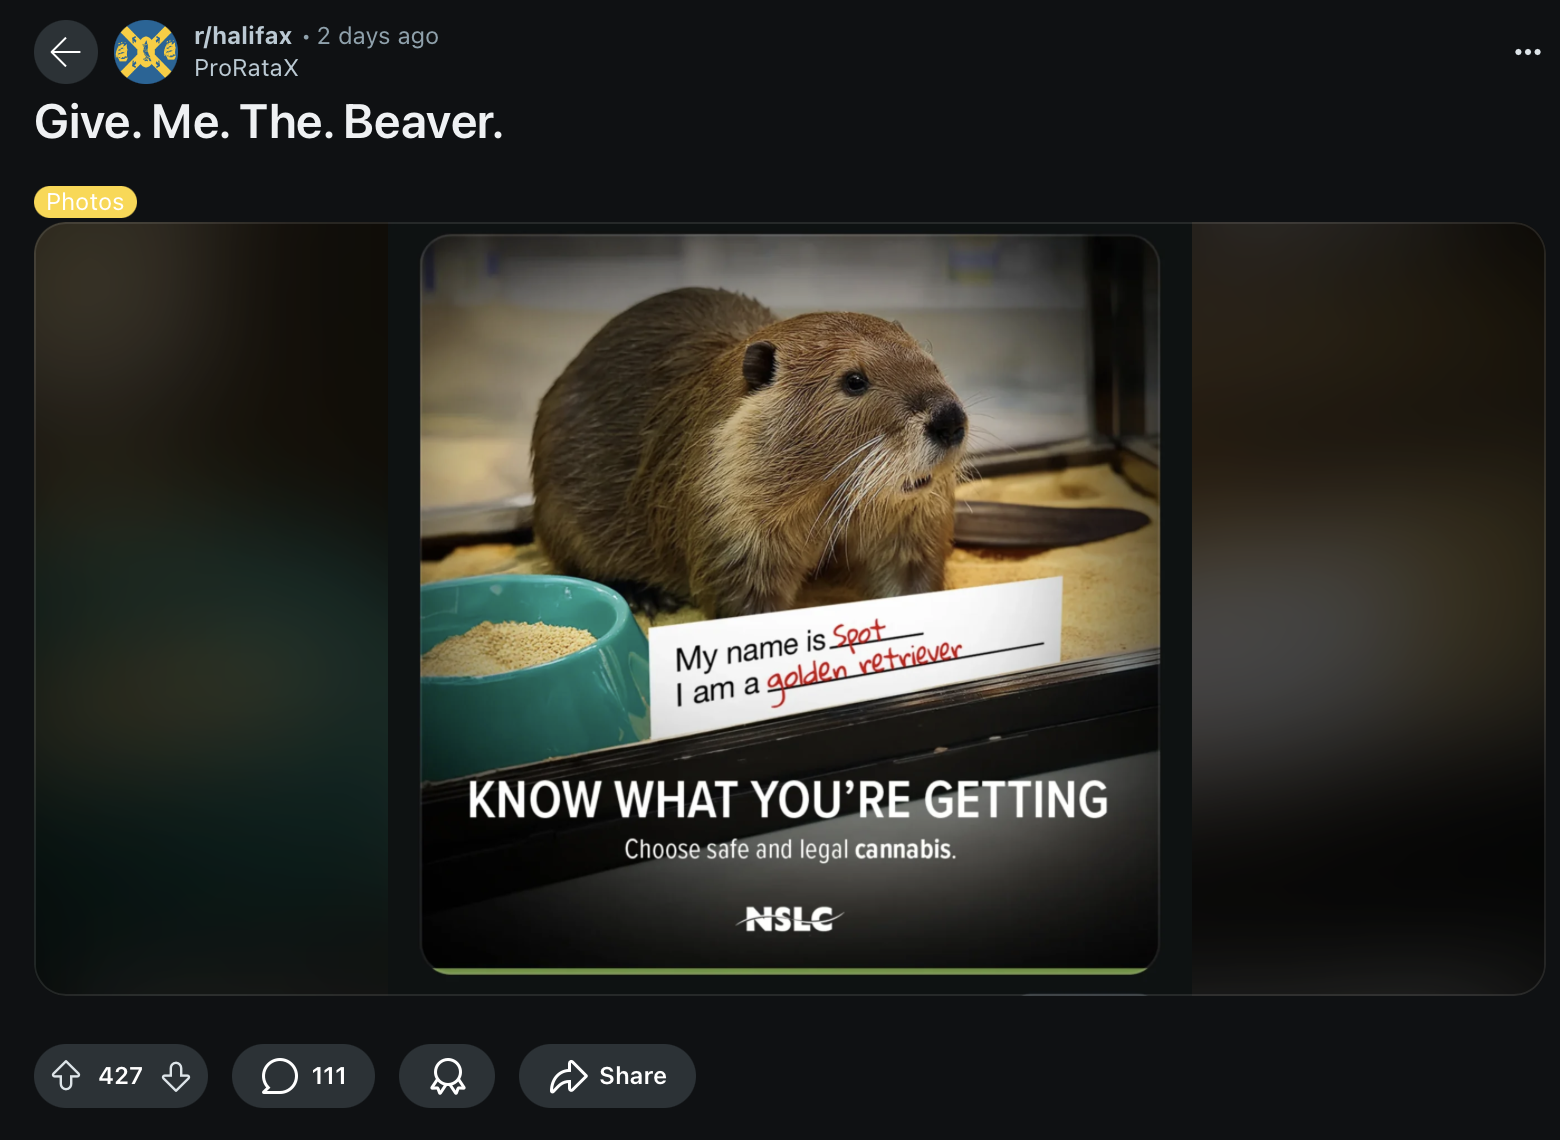1560x1140 pixels.
Task: Filter by the yellow Photos flair
Action: (x=85, y=202)
